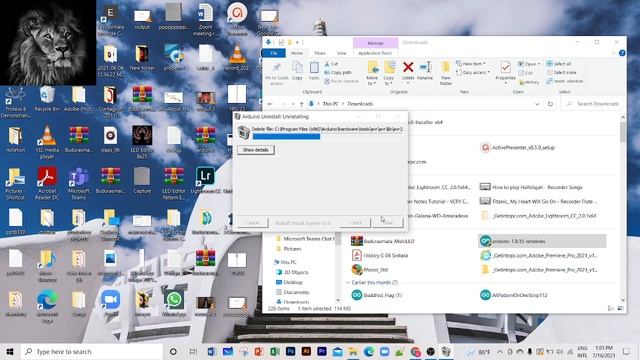The image size is (640, 360).
Task: Open the File tab in Explorer
Action: click(273, 53)
